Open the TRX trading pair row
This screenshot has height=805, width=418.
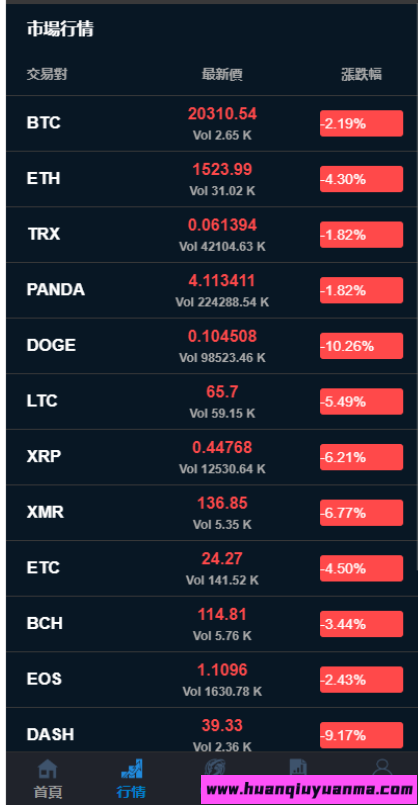pyautogui.click(x=212, y=235)
